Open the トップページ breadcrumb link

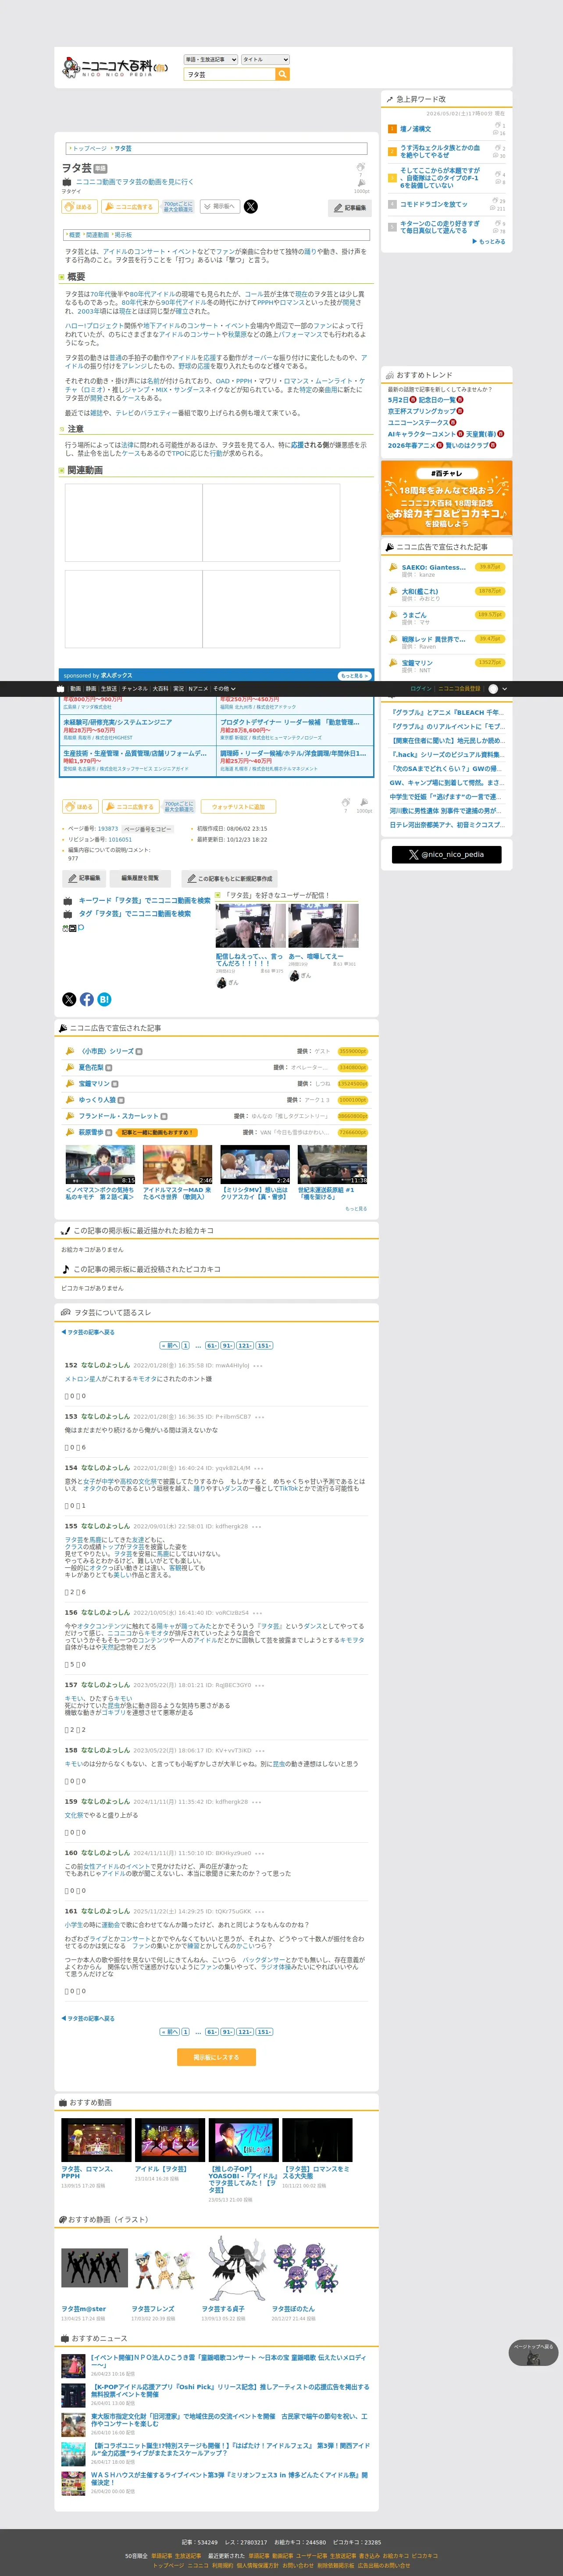click(90, 148)
